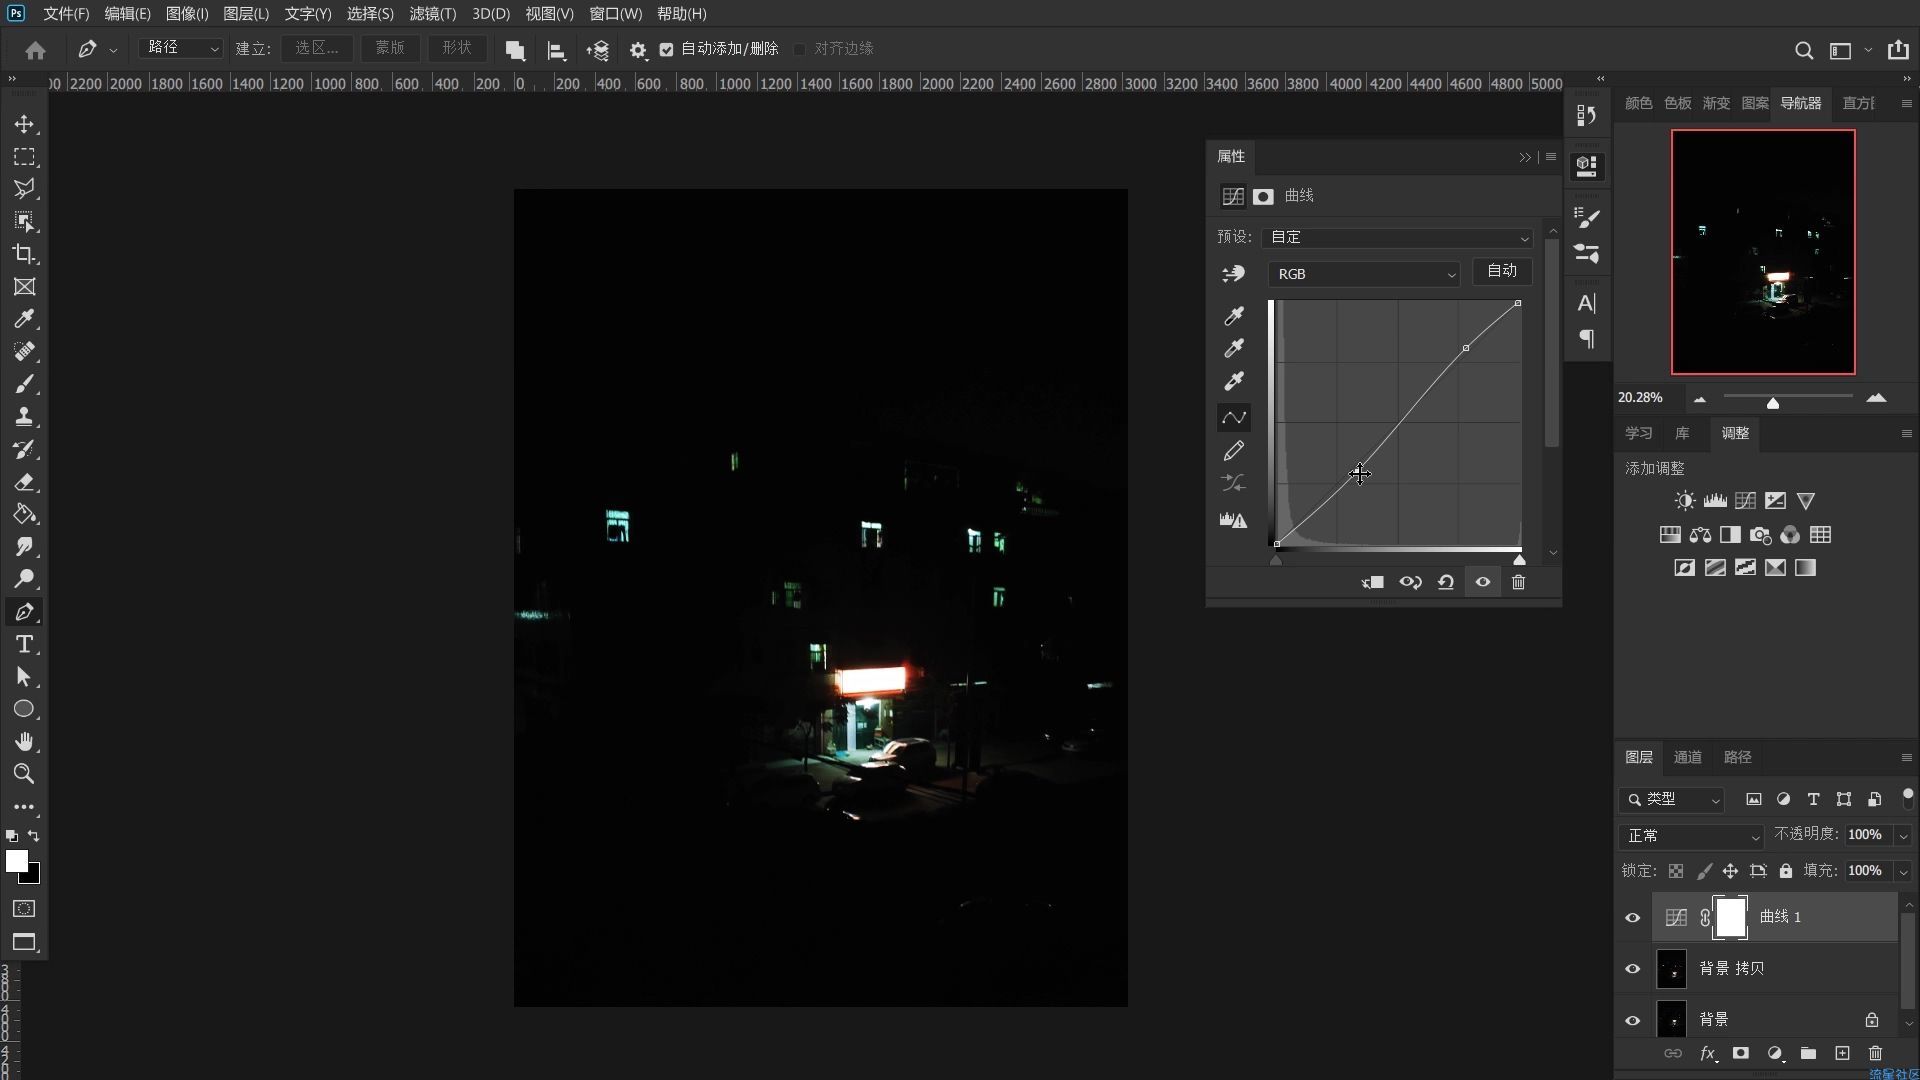The image size is (1920, 1080).
Task: Toggle the Auto Add/Delete checkbox
Action: tap(666, 49)
